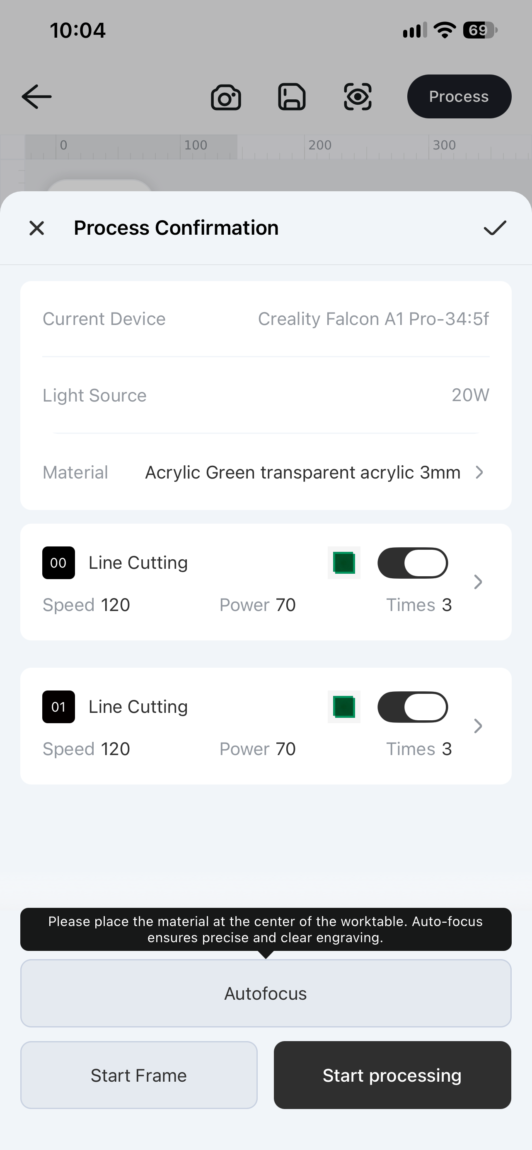Tap the back arrow icon
This screenshot has width=532, height=1150.
click(x=37, y=97)
